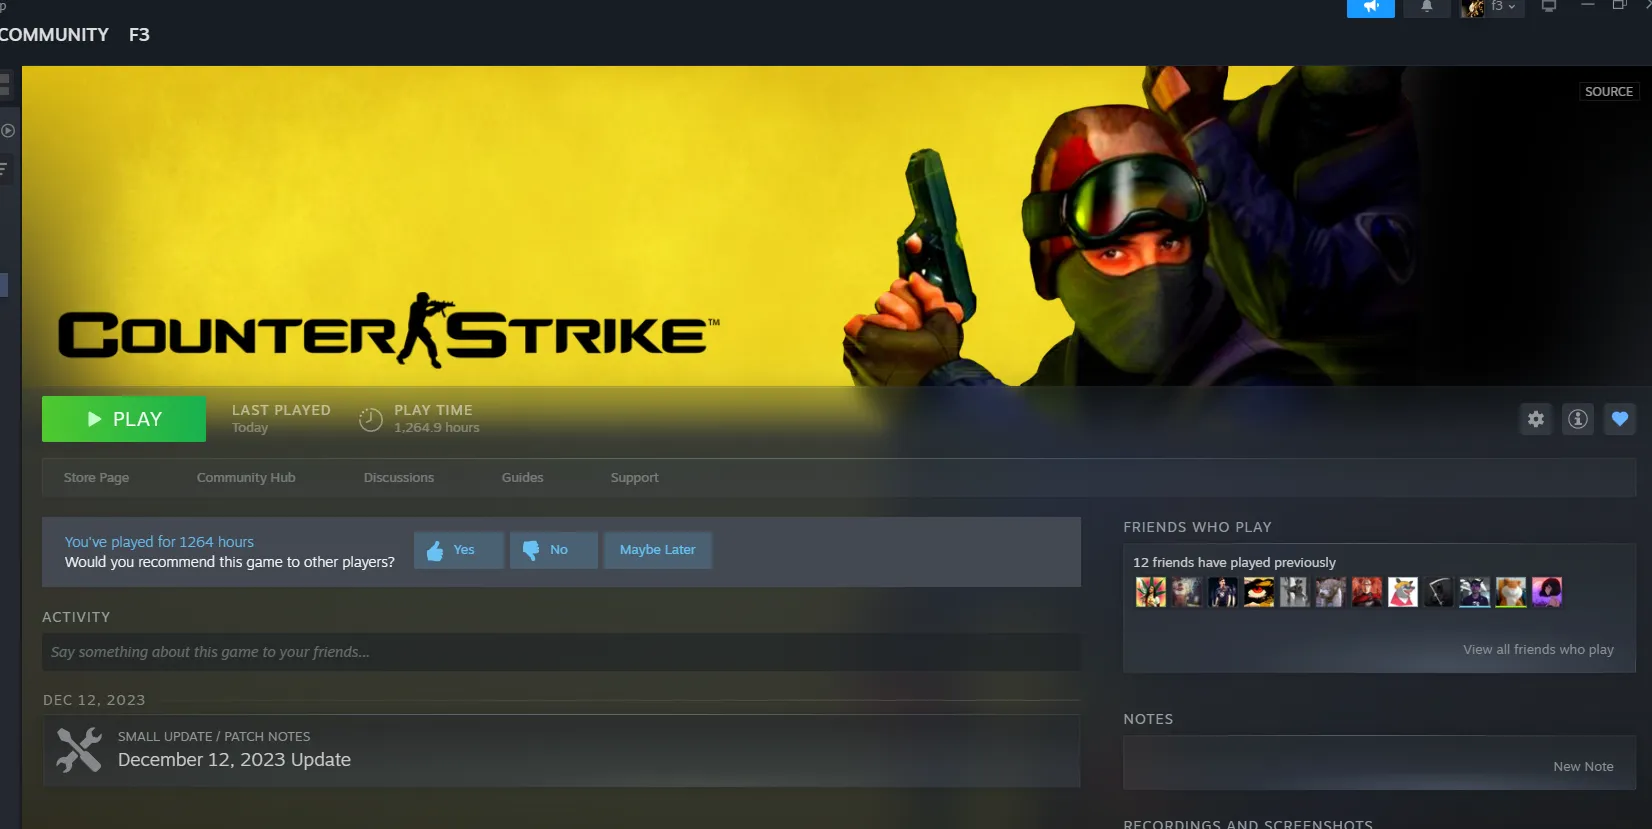Click the 'LAST PLAYED' Today value

[x=250, y=428]
